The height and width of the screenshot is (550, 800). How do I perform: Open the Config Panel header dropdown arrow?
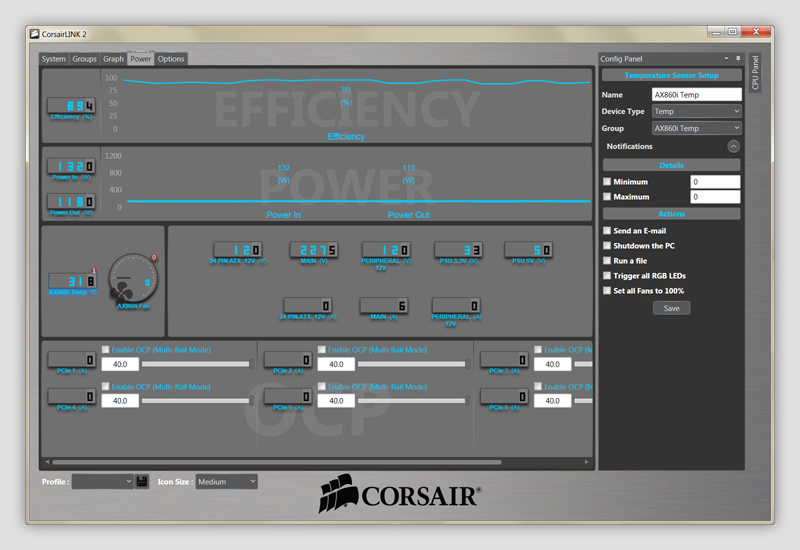tap(727, 59)
